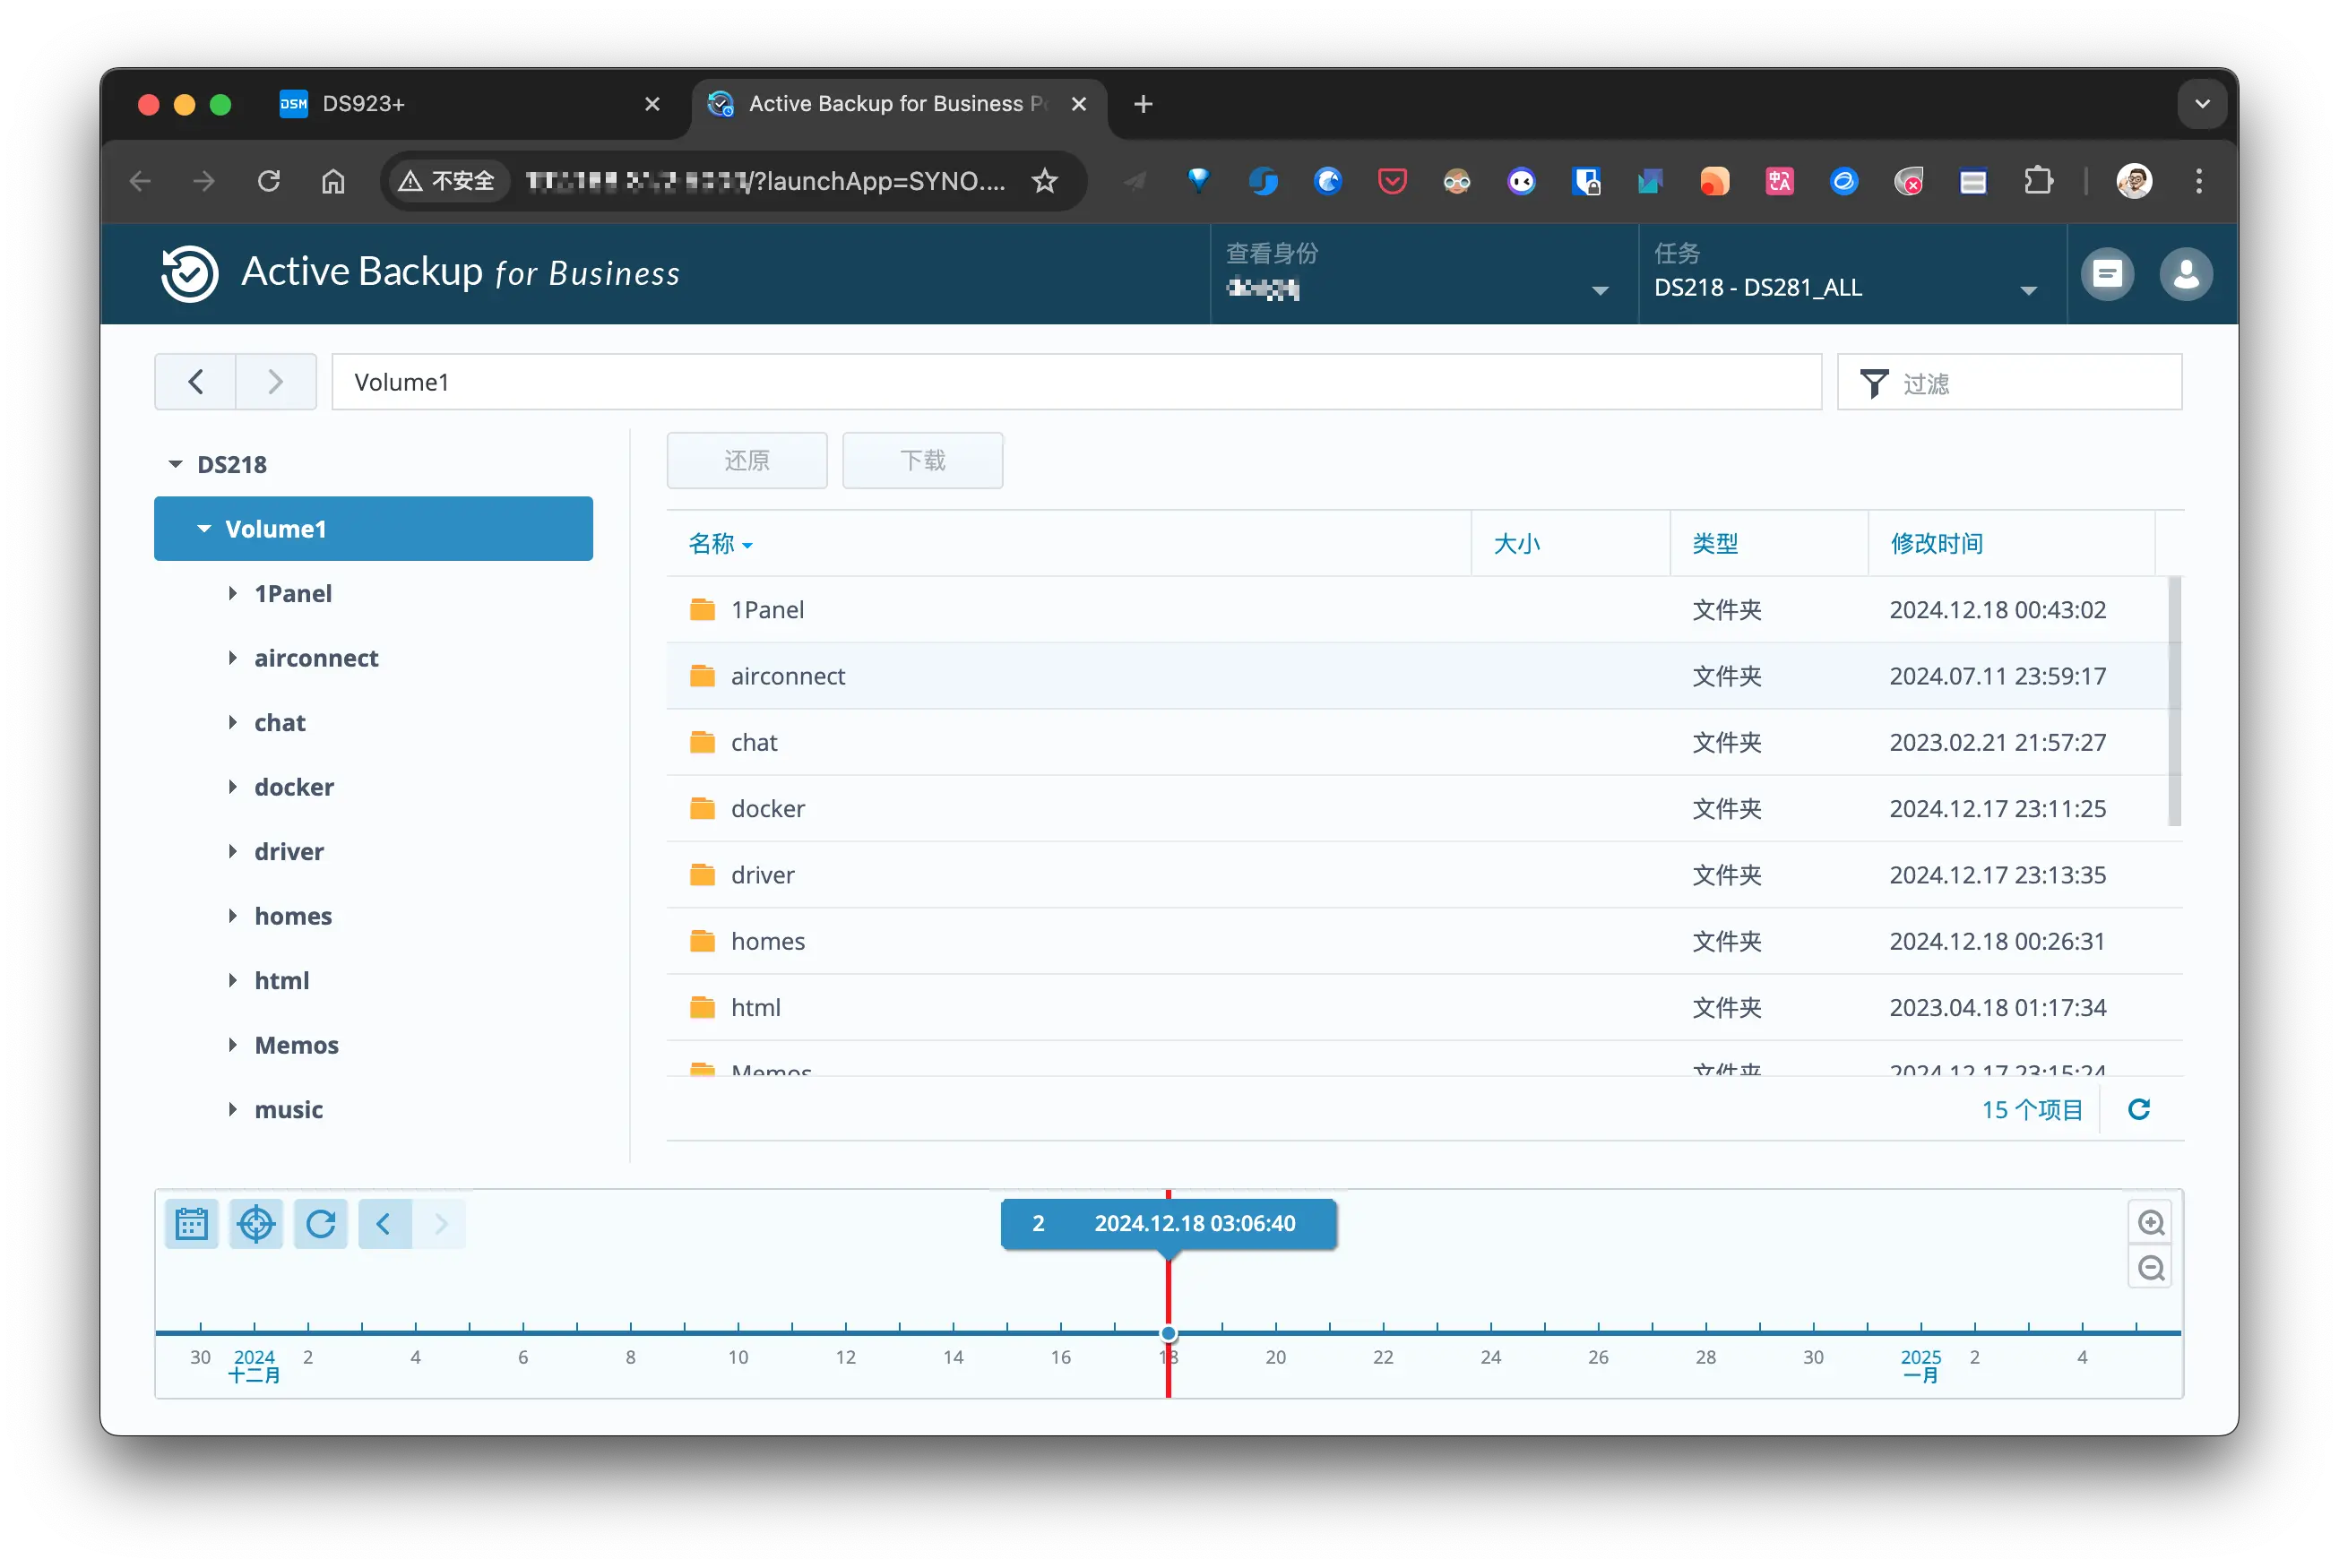Viewport: 2339px width, 1568px height.
Task: Zoom out the timeline magnifier
Action: point(2150,1269)
